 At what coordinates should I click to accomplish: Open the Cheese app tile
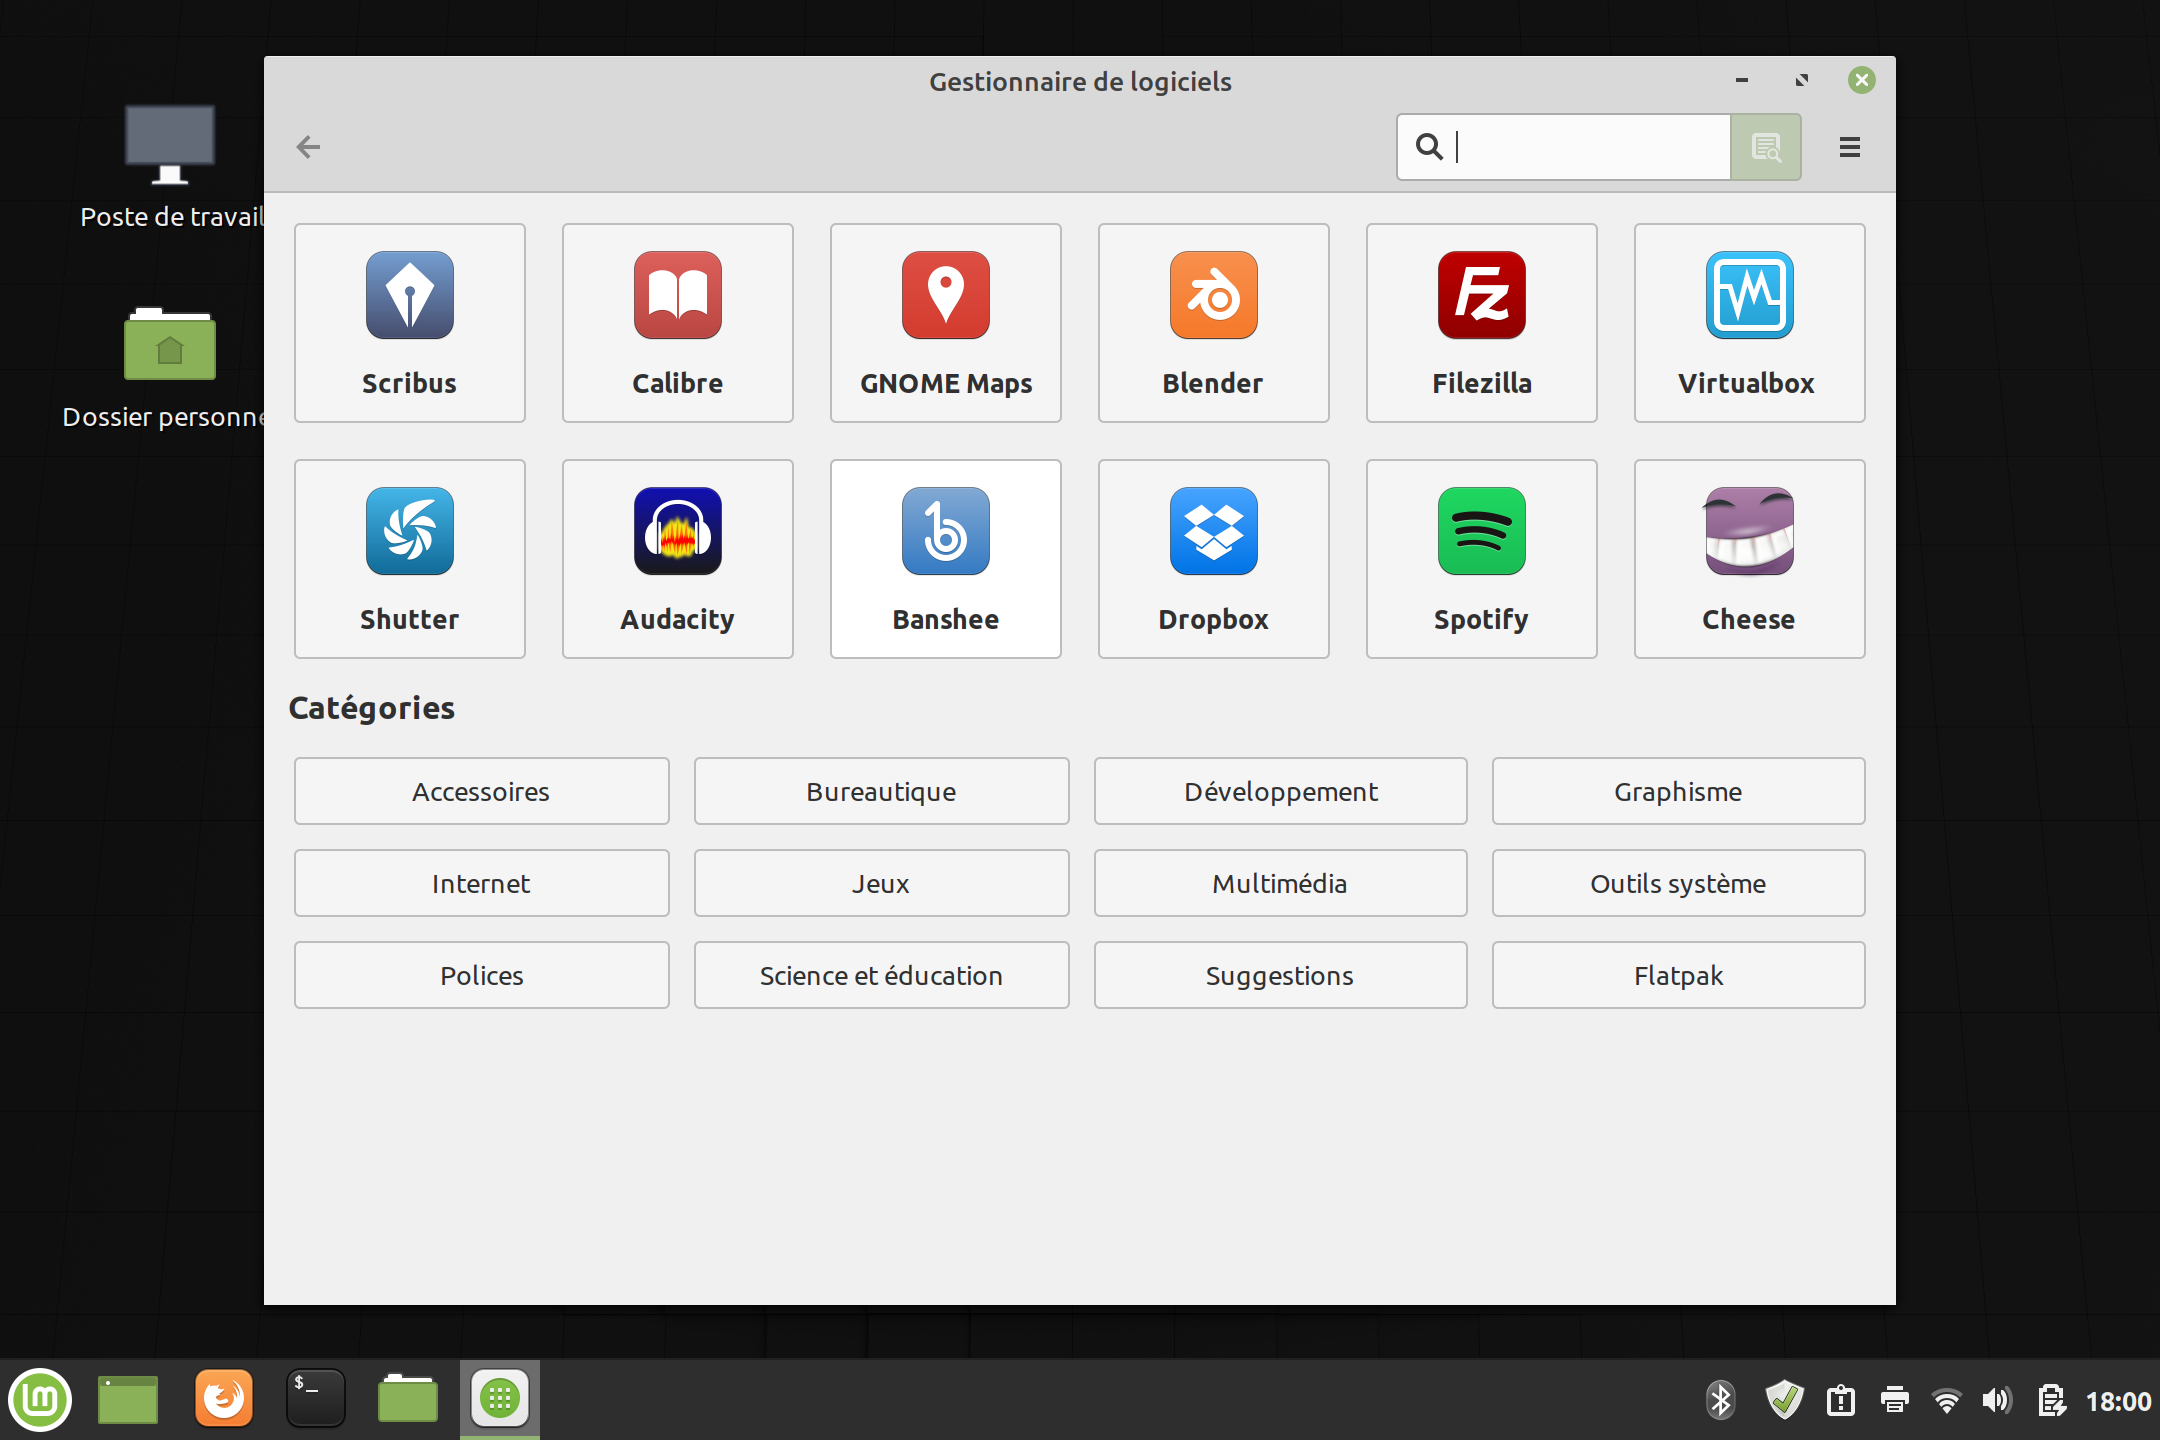[1749, 559]
